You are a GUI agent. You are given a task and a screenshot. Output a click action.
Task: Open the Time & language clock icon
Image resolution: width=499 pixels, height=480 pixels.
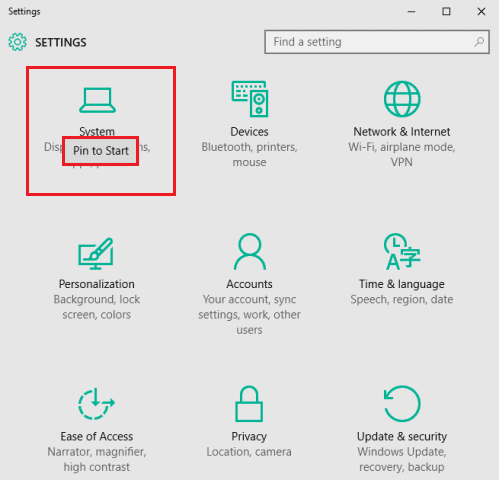pos(402,252)
